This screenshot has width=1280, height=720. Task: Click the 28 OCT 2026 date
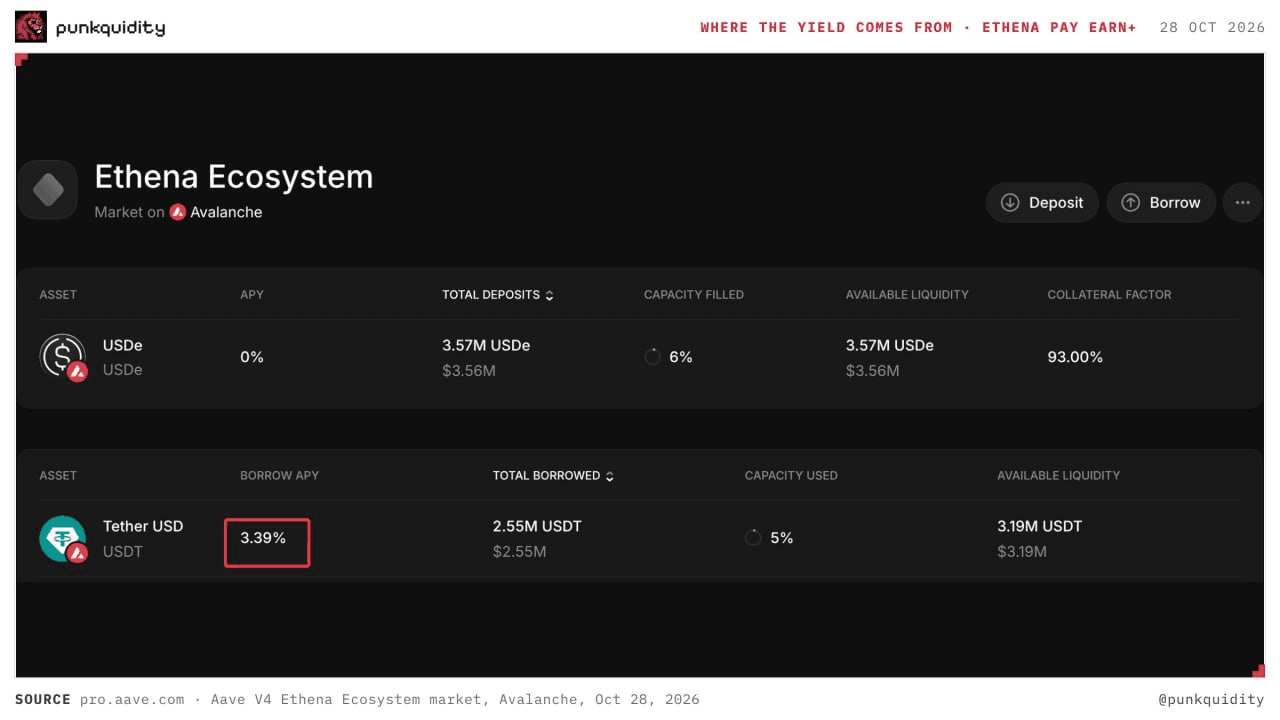(1212, 27)
